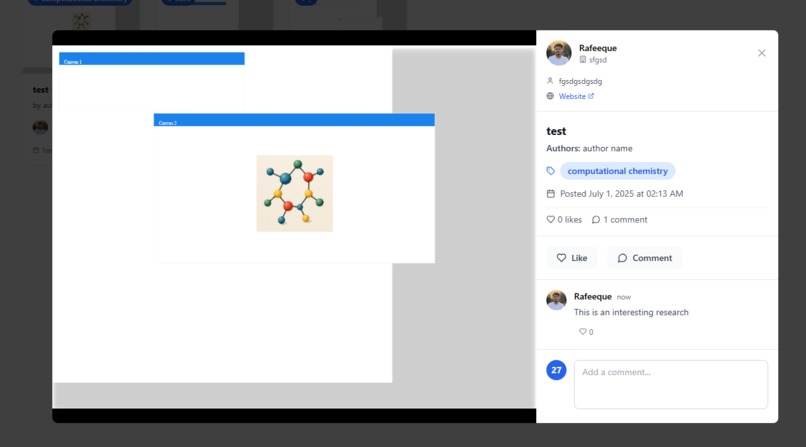Click the external link icon beside Website
Screen dimensions: 806x447
(591, 96)
